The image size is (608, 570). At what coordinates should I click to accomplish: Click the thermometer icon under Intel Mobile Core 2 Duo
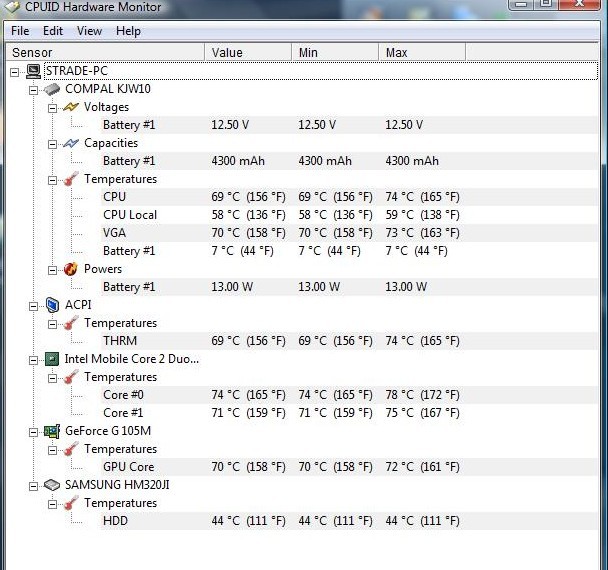pos(71,377)
